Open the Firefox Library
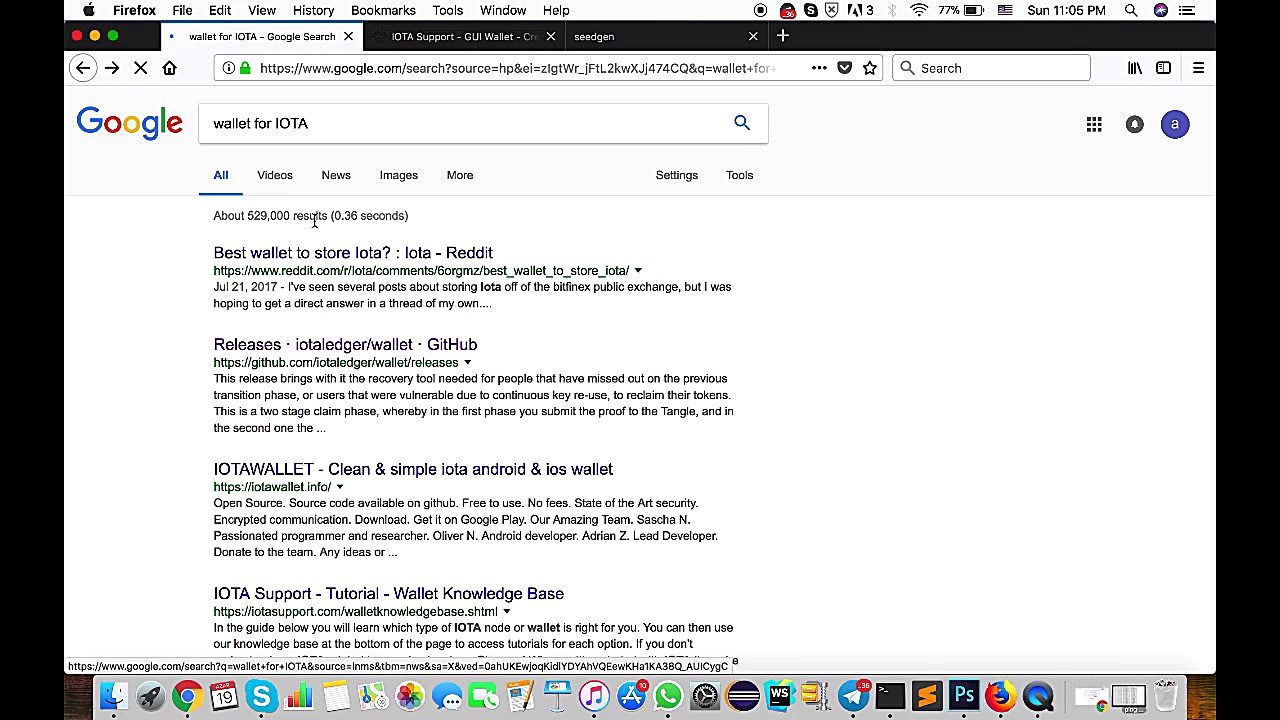Screen dimensions: 1280x720 click(x=1135, y=68)
